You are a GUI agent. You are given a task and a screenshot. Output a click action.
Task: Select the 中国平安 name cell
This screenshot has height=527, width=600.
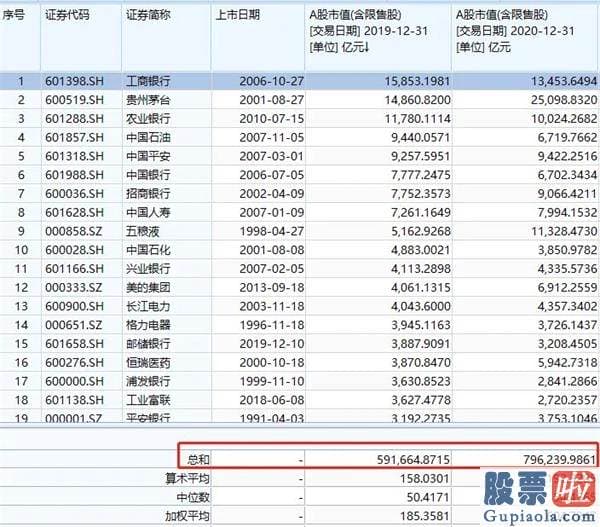click(x=148, y=156)
